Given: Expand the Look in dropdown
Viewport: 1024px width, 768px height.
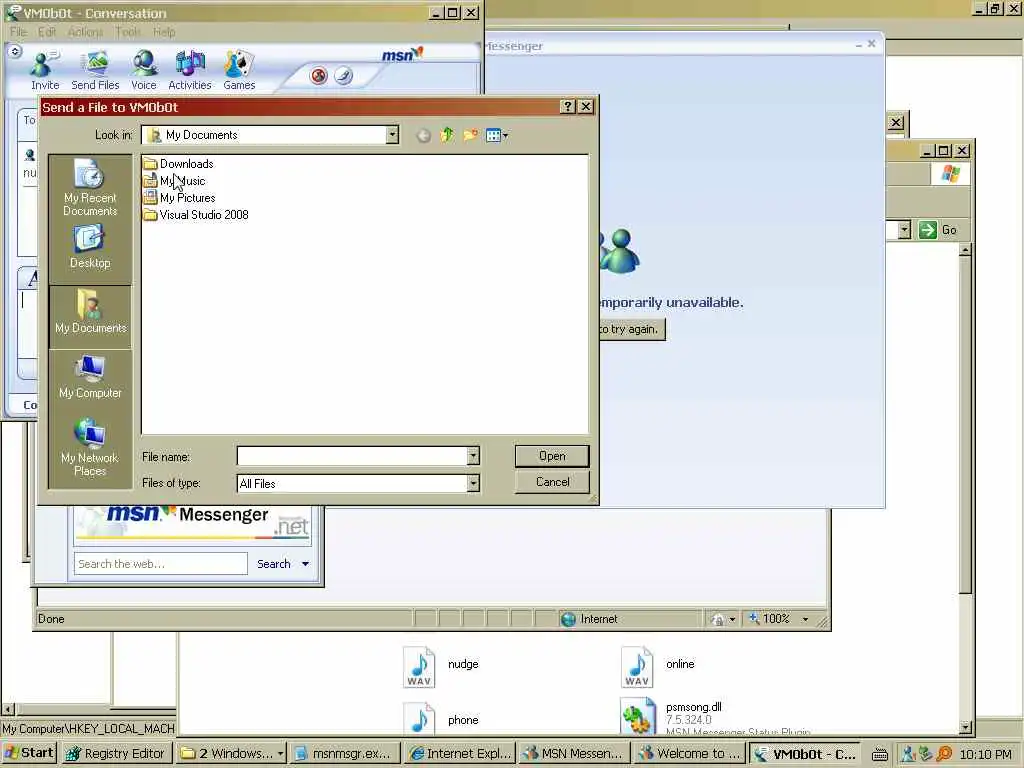Looking at the screenshot, I should pyautogui.click(x=392, y=135).
